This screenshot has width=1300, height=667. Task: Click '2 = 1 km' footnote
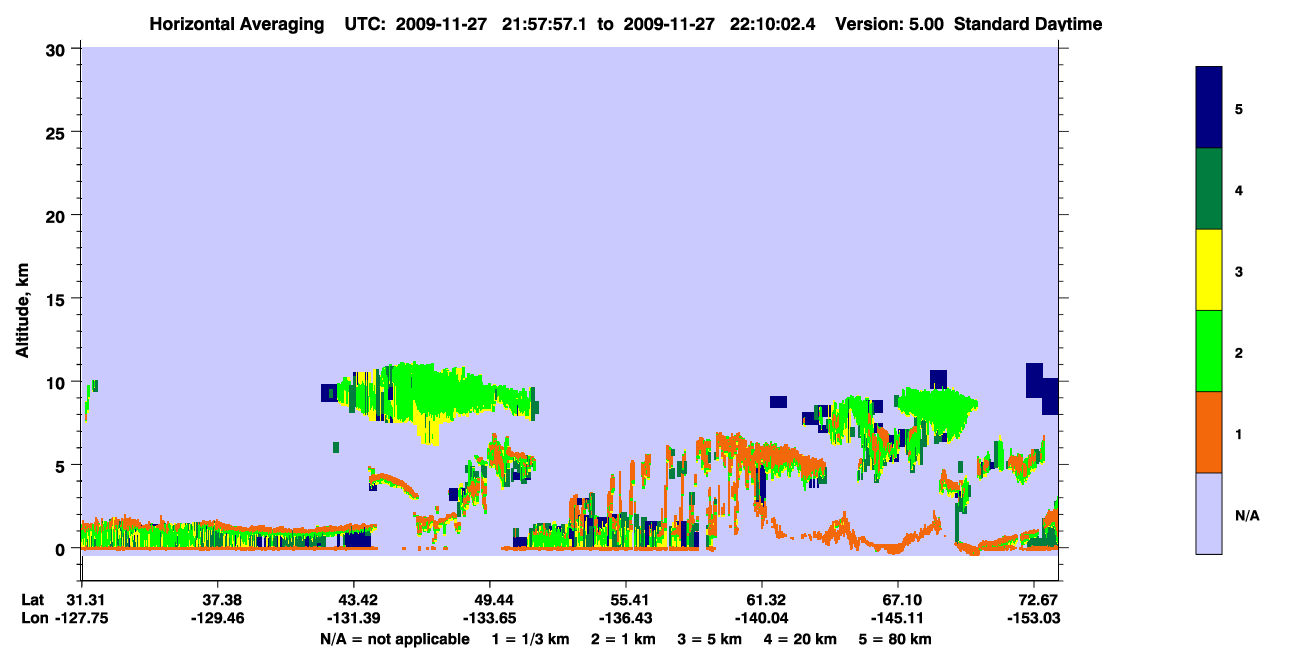point(624,639)
